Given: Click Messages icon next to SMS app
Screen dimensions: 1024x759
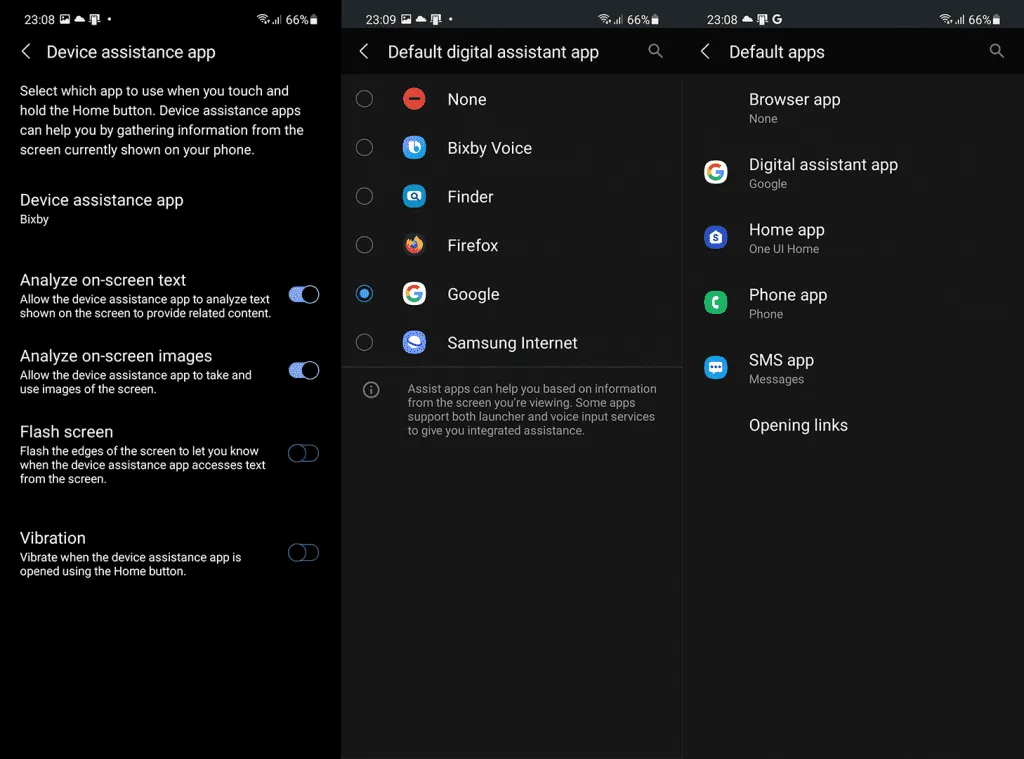Looking at the screenshot, I should tap(716, 368).
